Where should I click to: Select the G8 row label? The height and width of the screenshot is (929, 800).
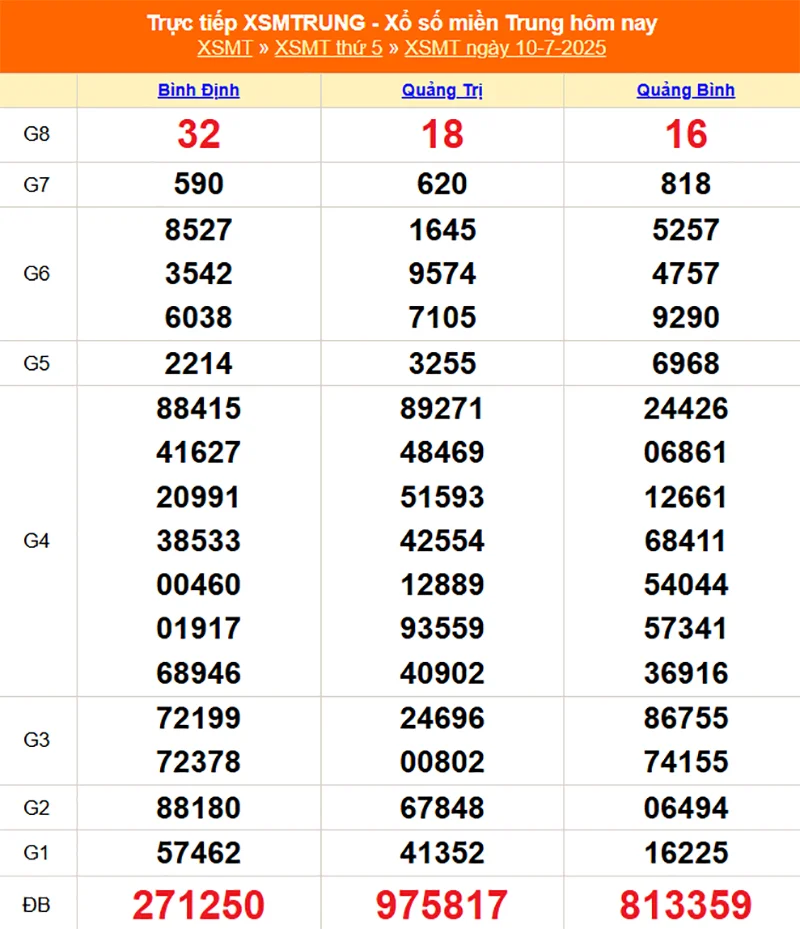pyautogui.click(x=37, y=134)
